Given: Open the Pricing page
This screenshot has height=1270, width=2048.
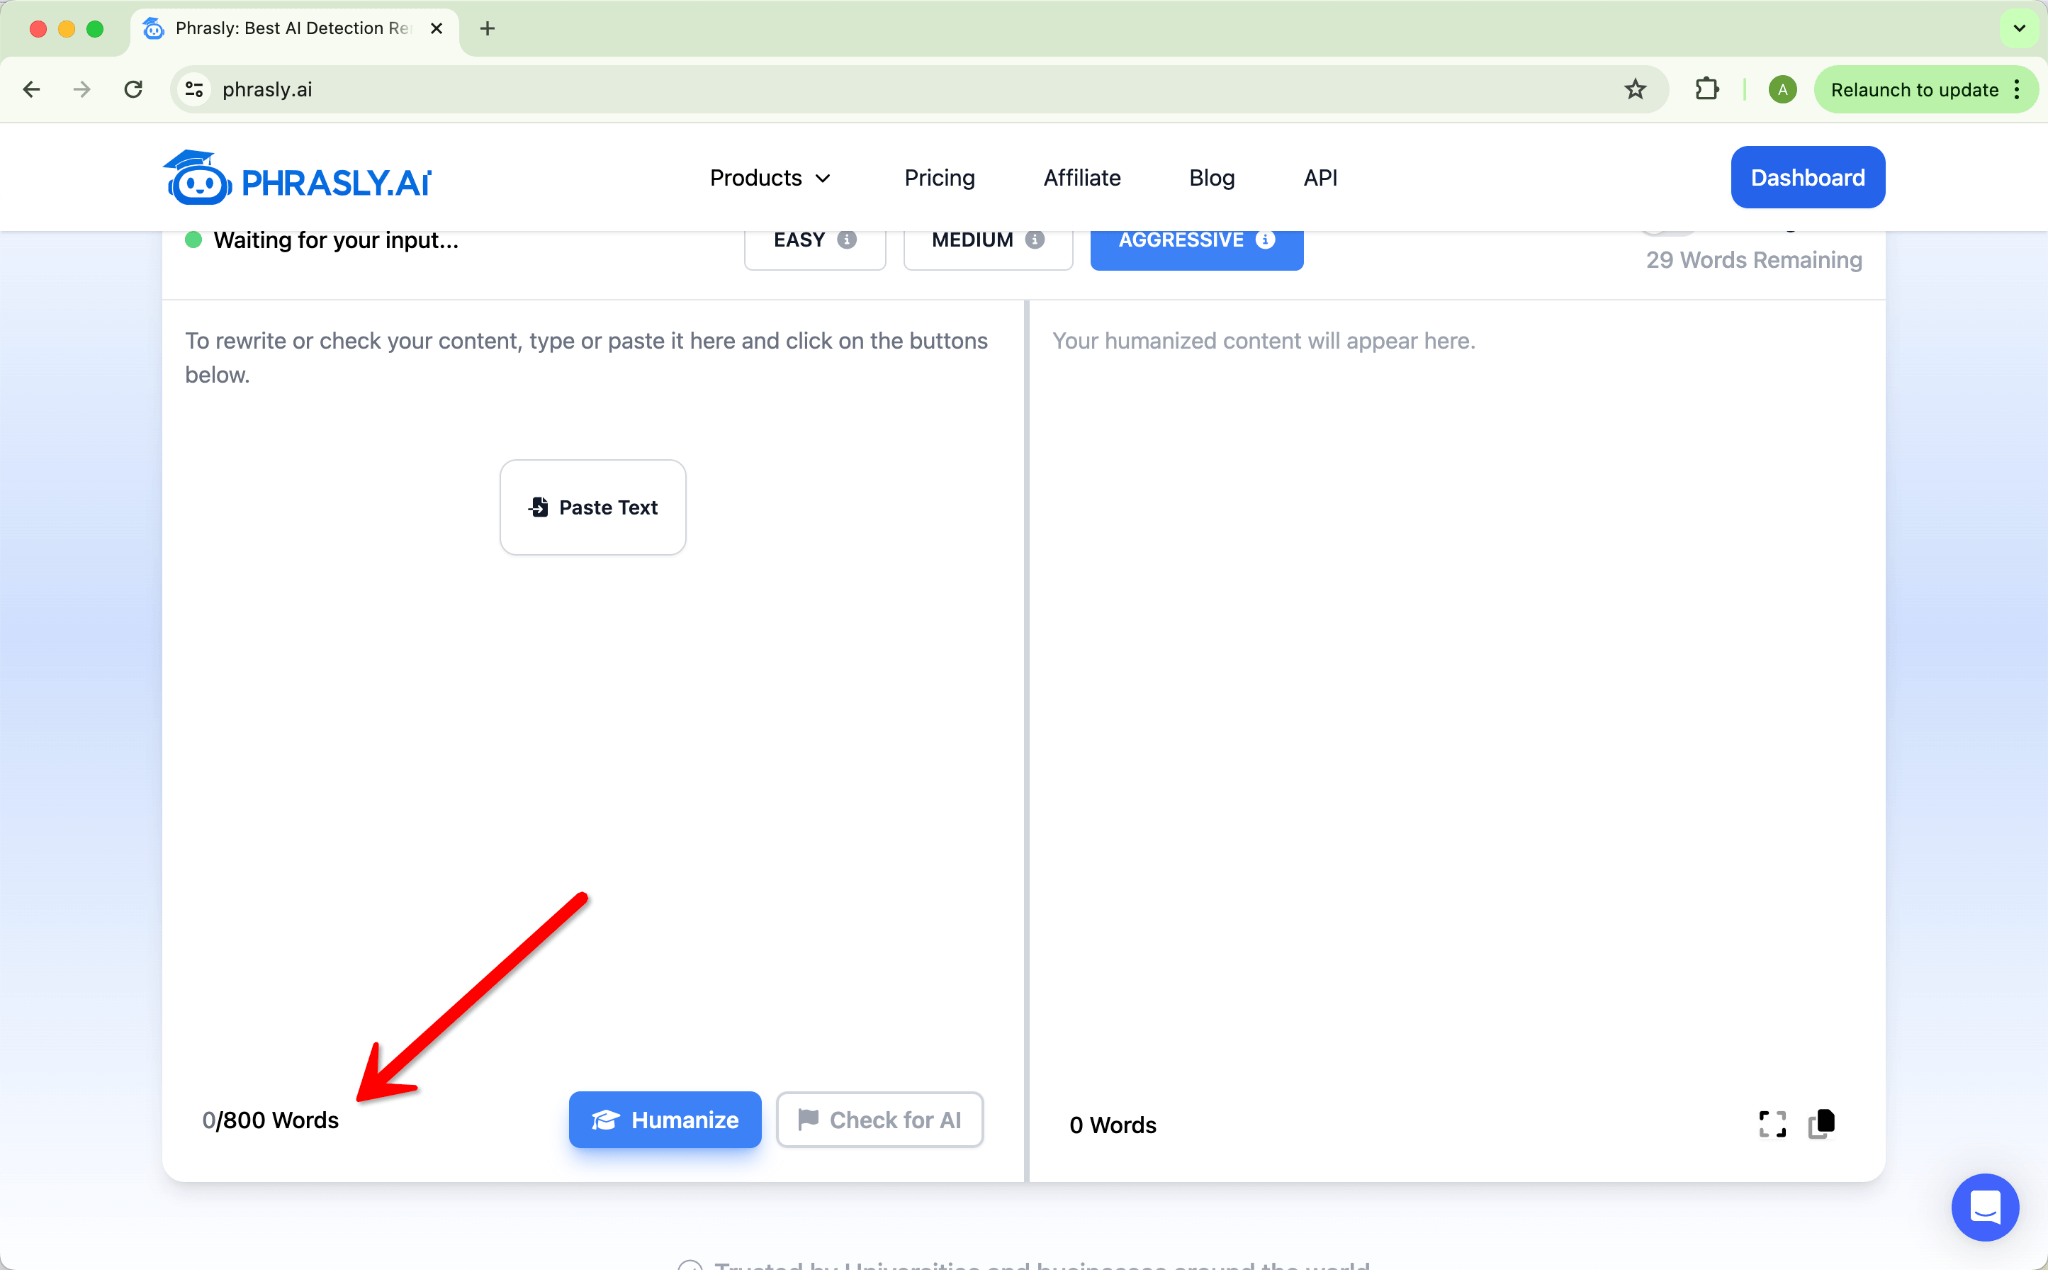Looking at the screenshot, I should click(x=939, y=178).
